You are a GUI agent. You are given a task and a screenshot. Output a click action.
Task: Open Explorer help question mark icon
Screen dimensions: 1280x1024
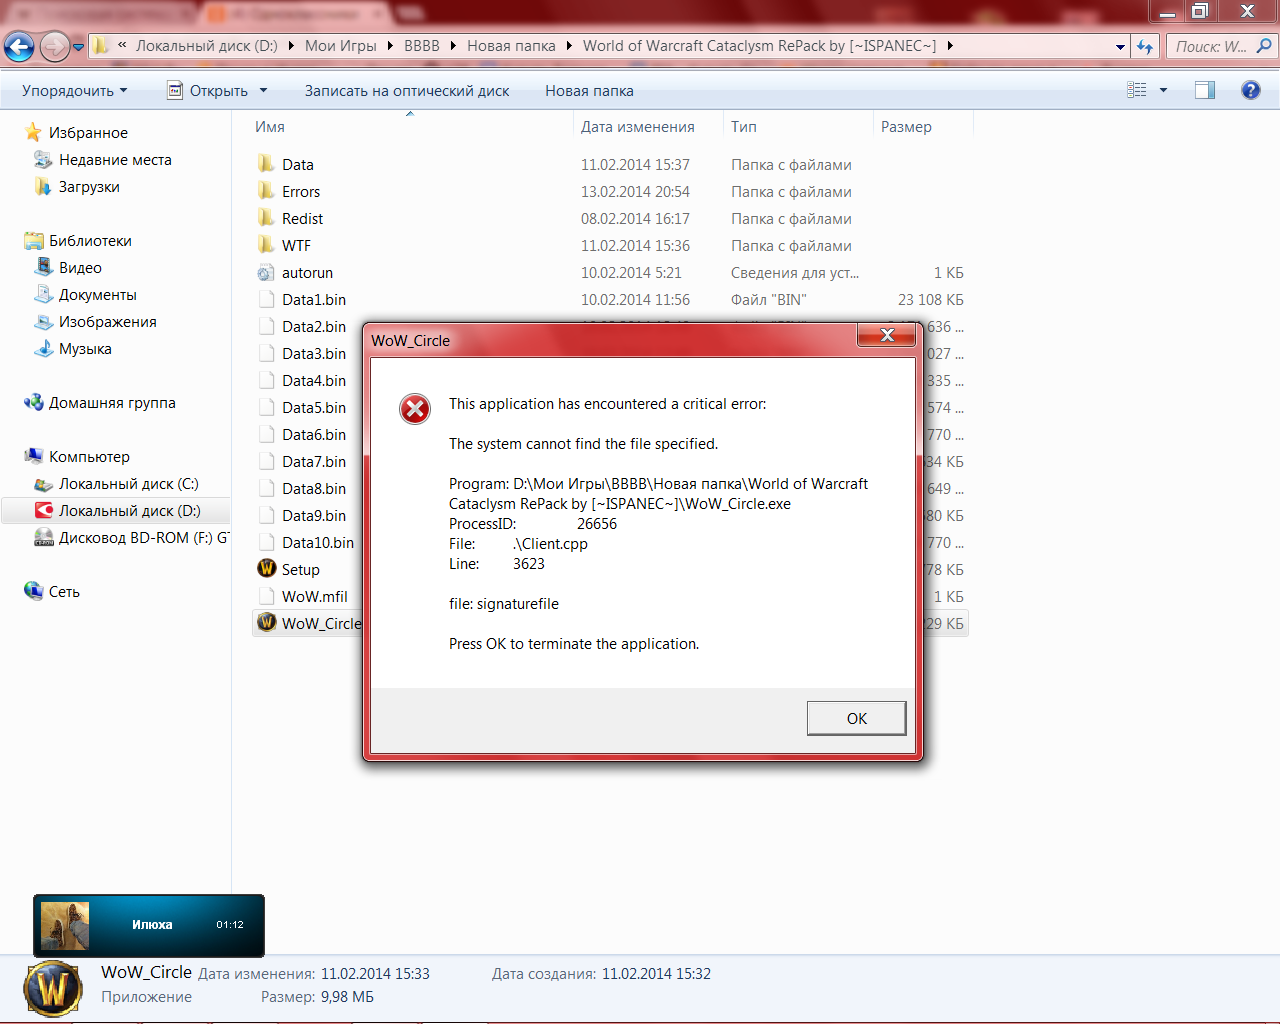point(1250,90)
